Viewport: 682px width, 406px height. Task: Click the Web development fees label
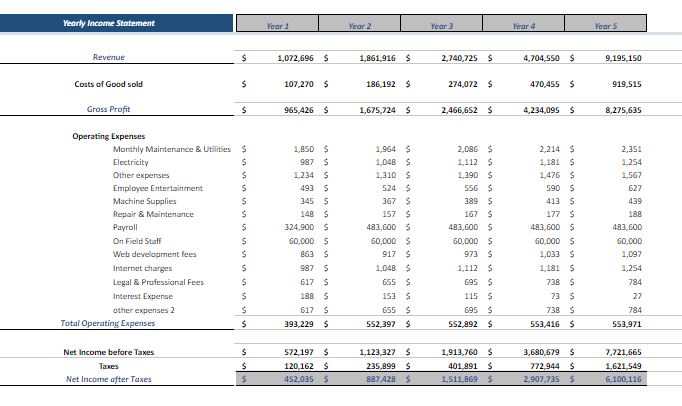[x=154, y=255]
